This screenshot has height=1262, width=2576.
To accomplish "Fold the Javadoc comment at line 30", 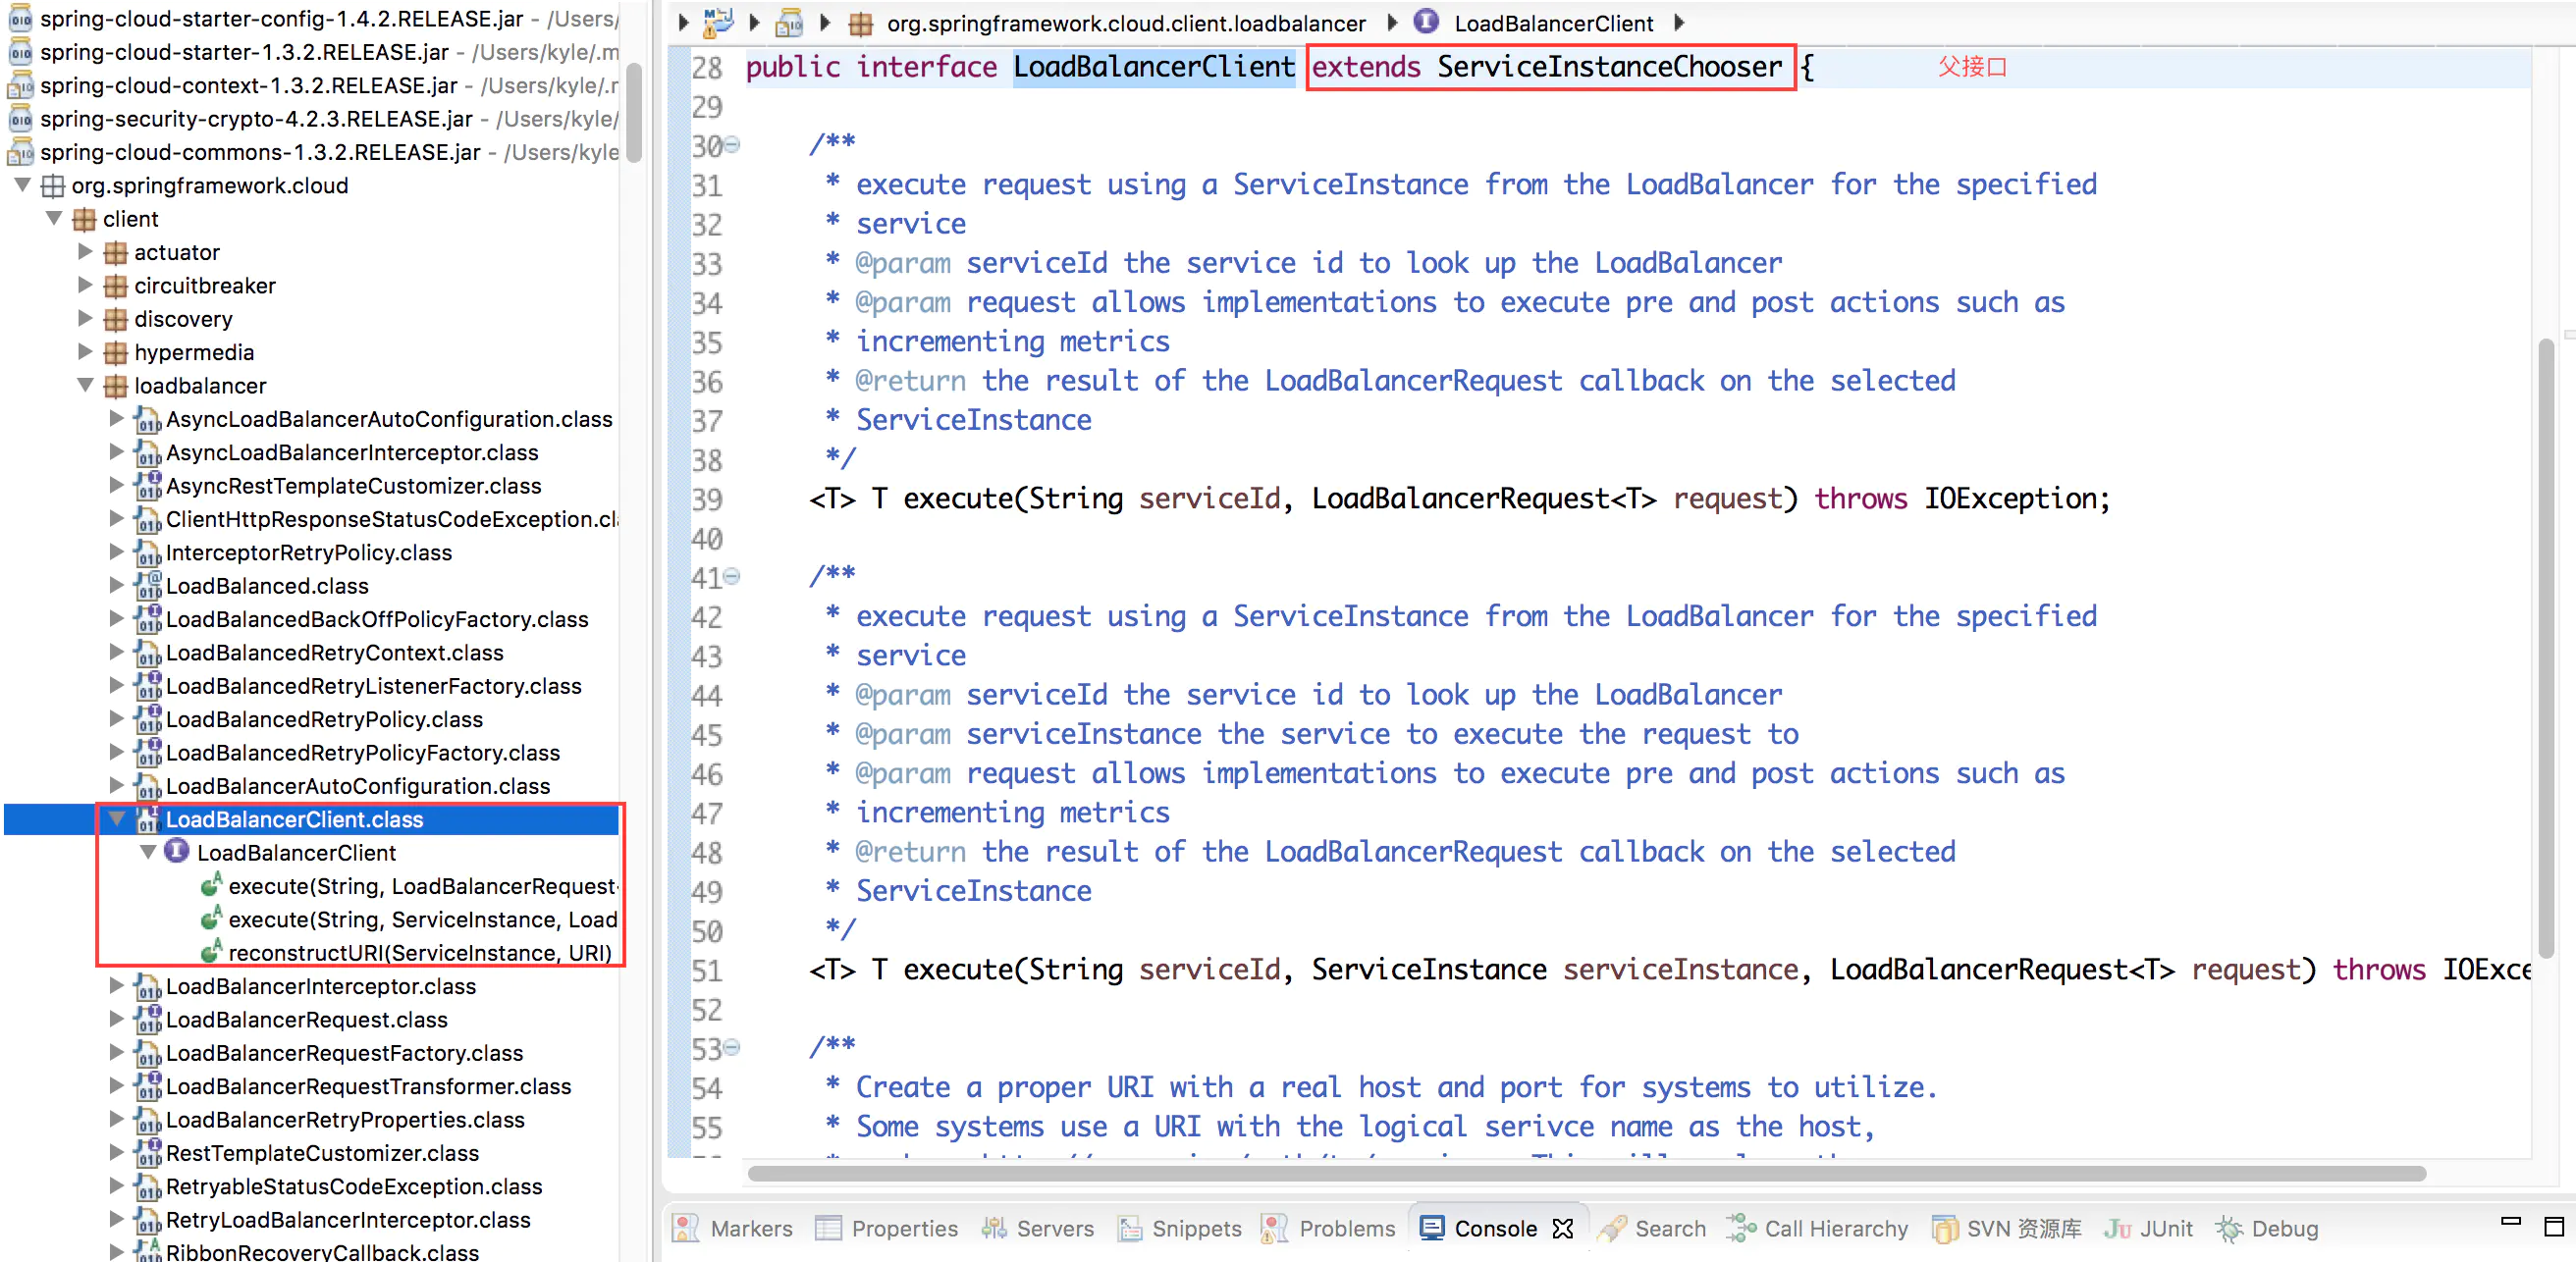I will 732,145.
